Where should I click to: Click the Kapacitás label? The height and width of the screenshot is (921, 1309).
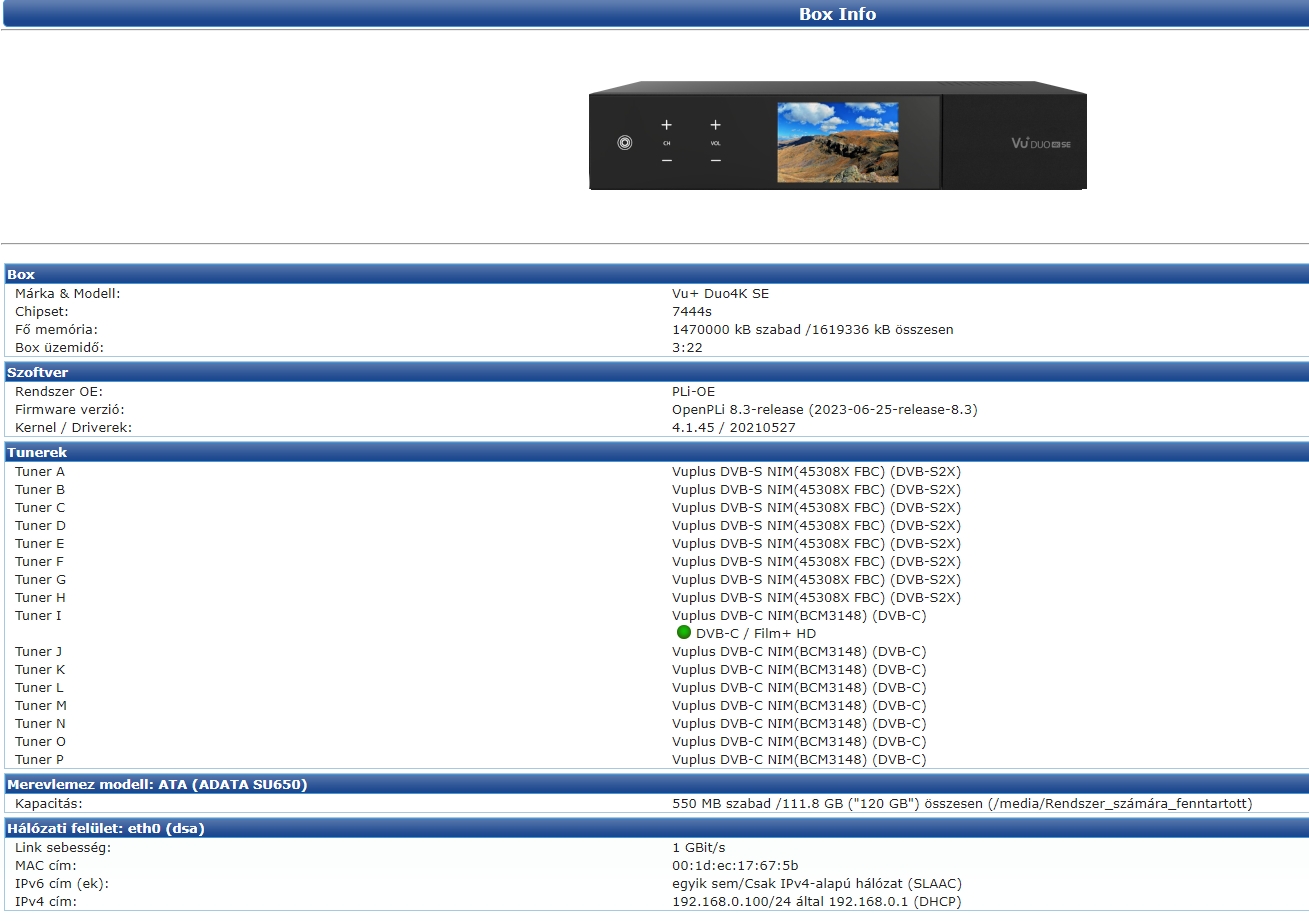[48, 804]
